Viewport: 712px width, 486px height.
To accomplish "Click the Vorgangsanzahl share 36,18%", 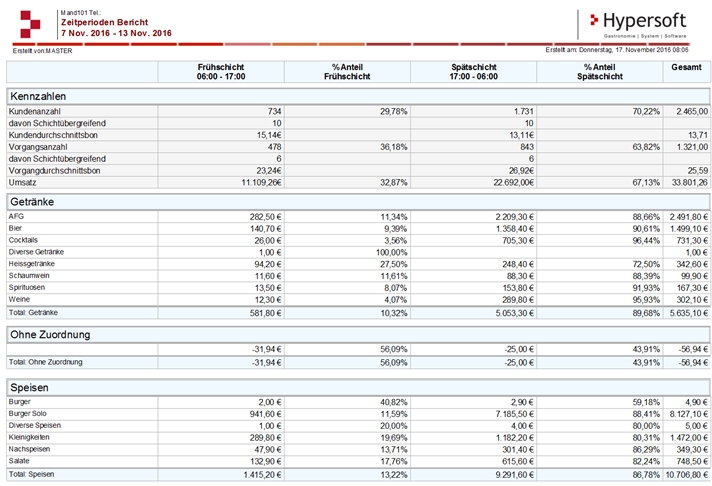I will (393, 147).
